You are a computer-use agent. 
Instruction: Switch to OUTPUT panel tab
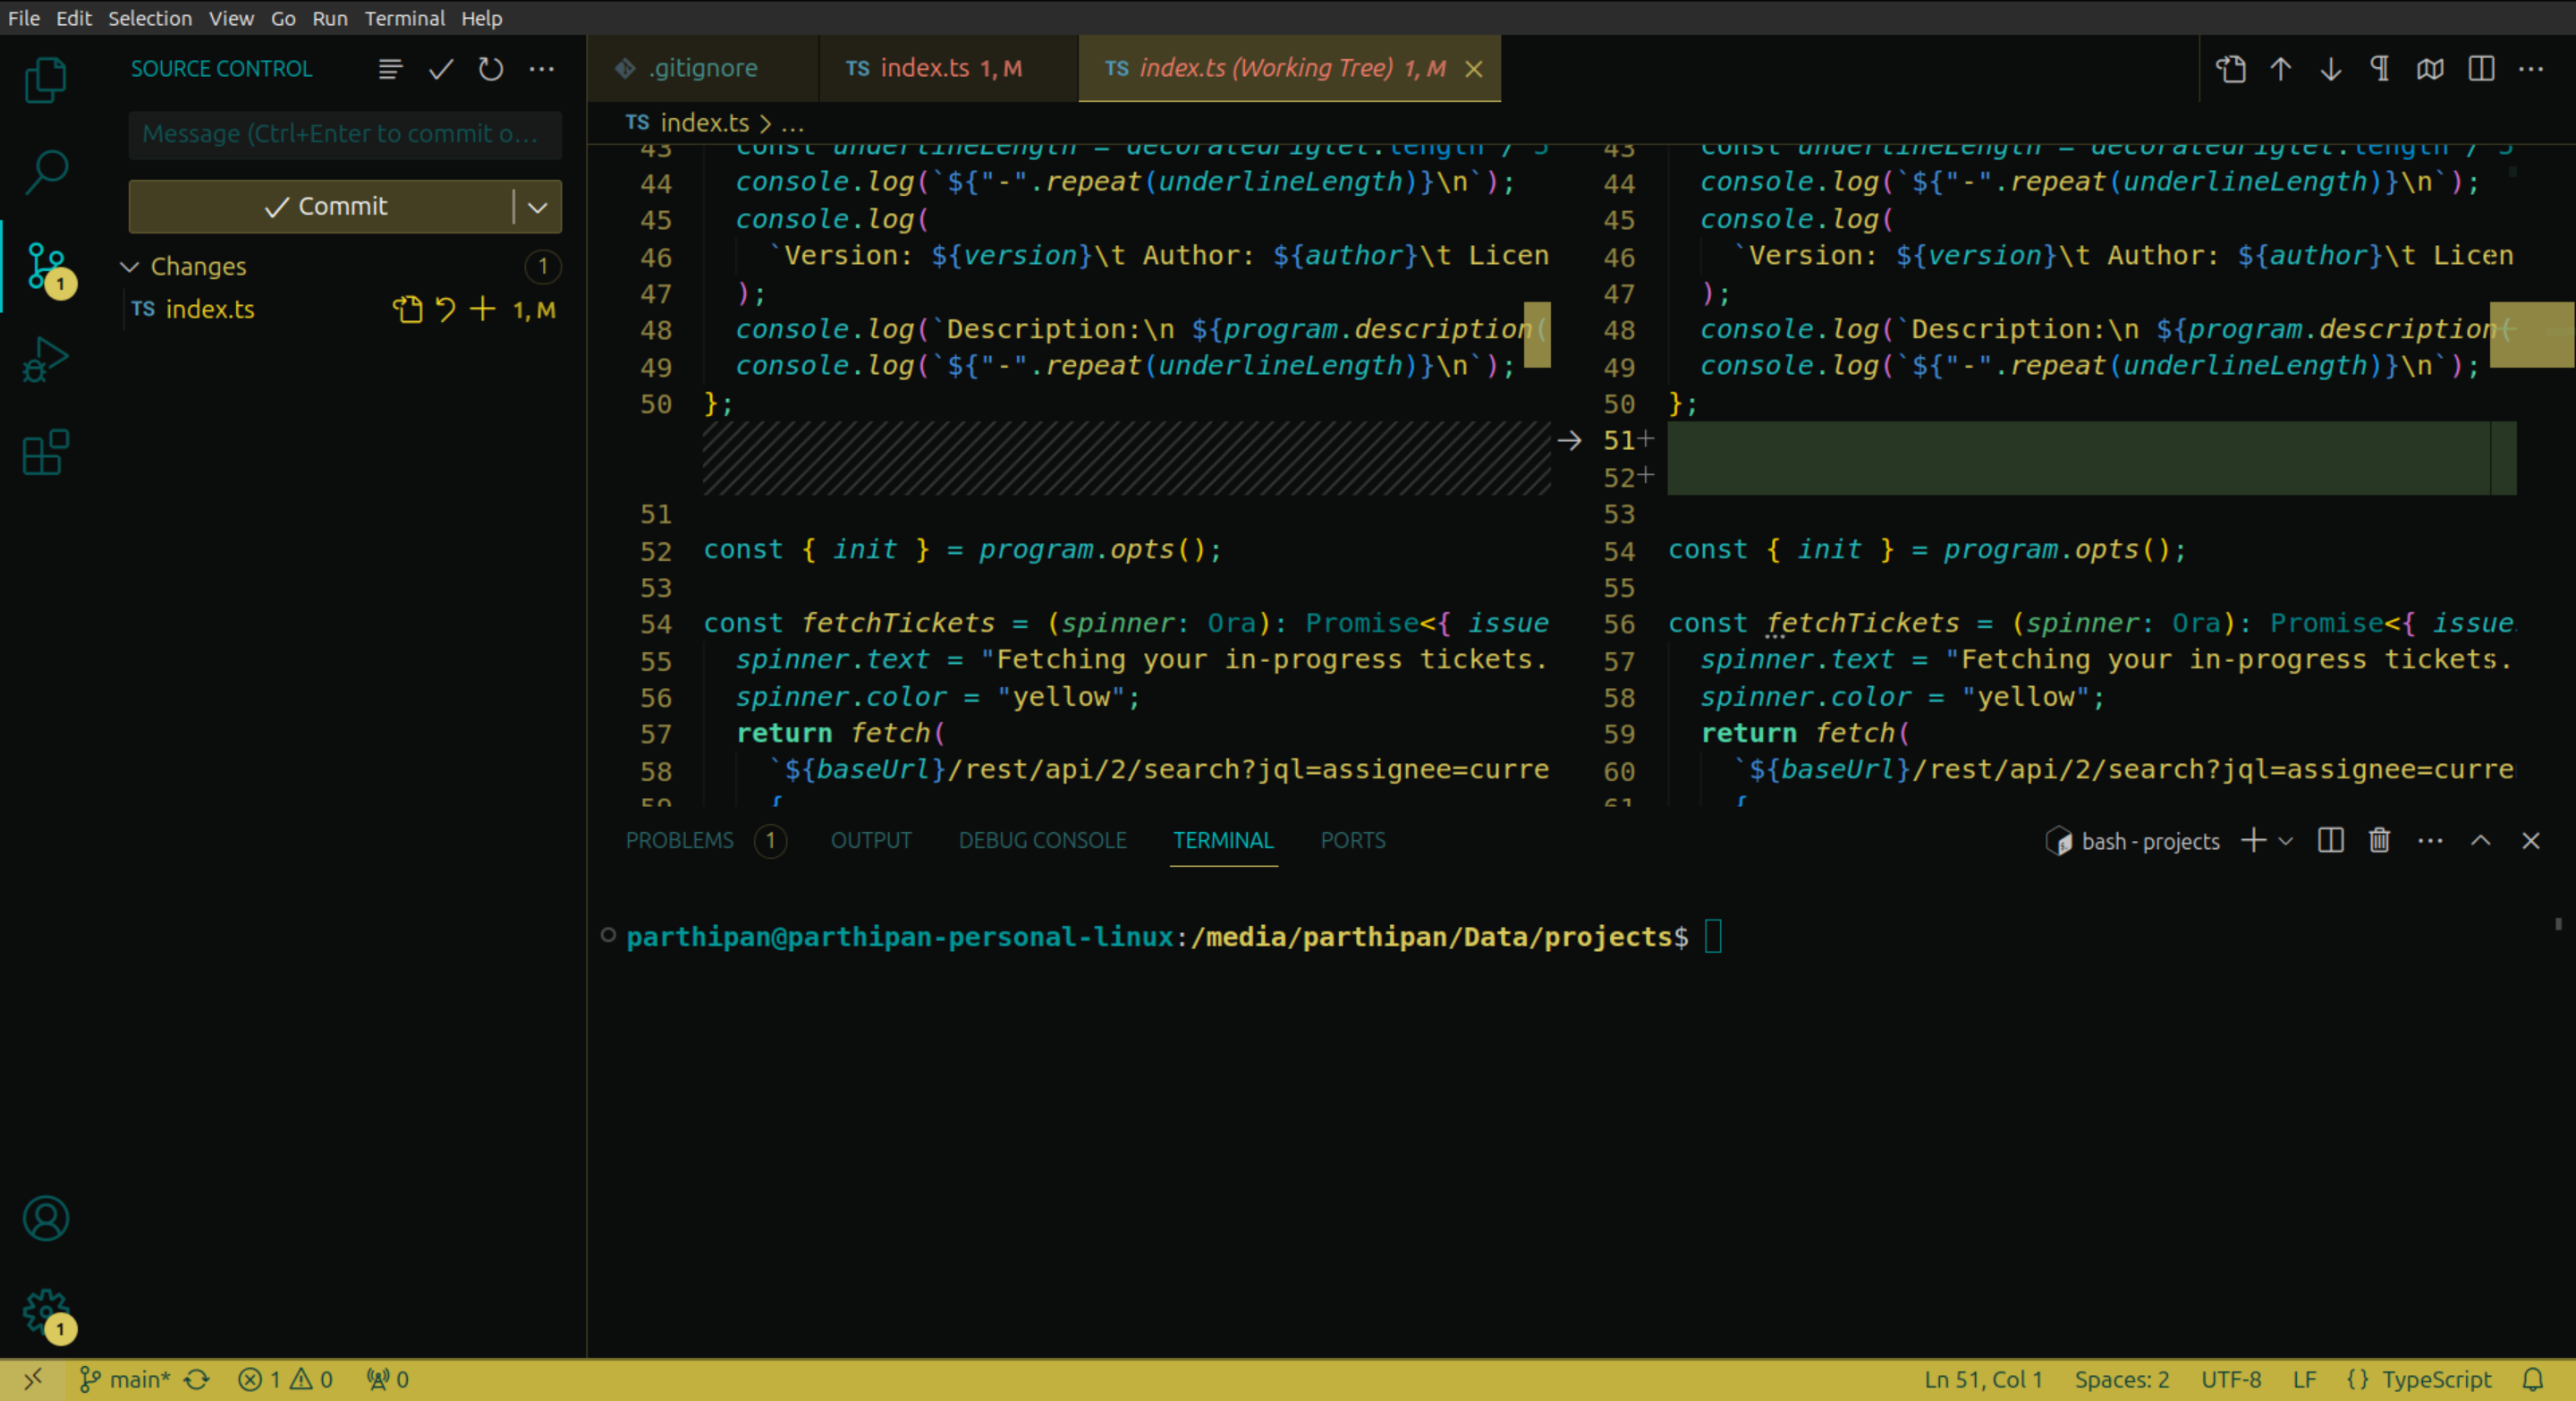click(x=871, y=841)
